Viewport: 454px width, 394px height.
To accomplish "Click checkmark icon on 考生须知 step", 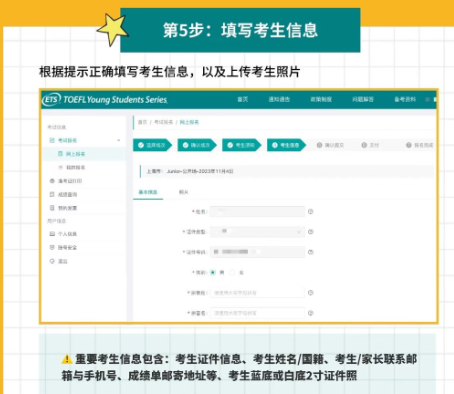I will pos(230,145).
